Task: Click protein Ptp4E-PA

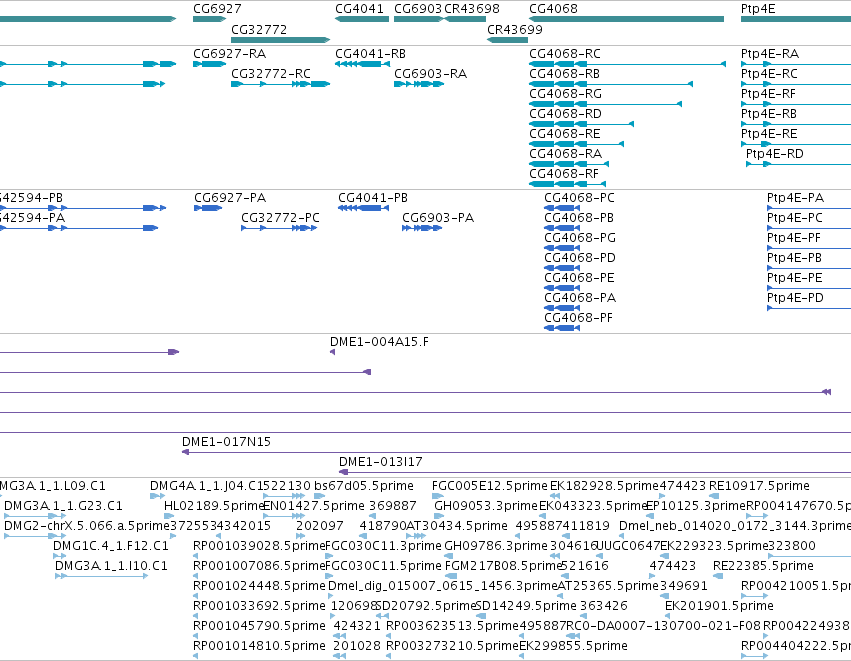Action: (809, 208)
